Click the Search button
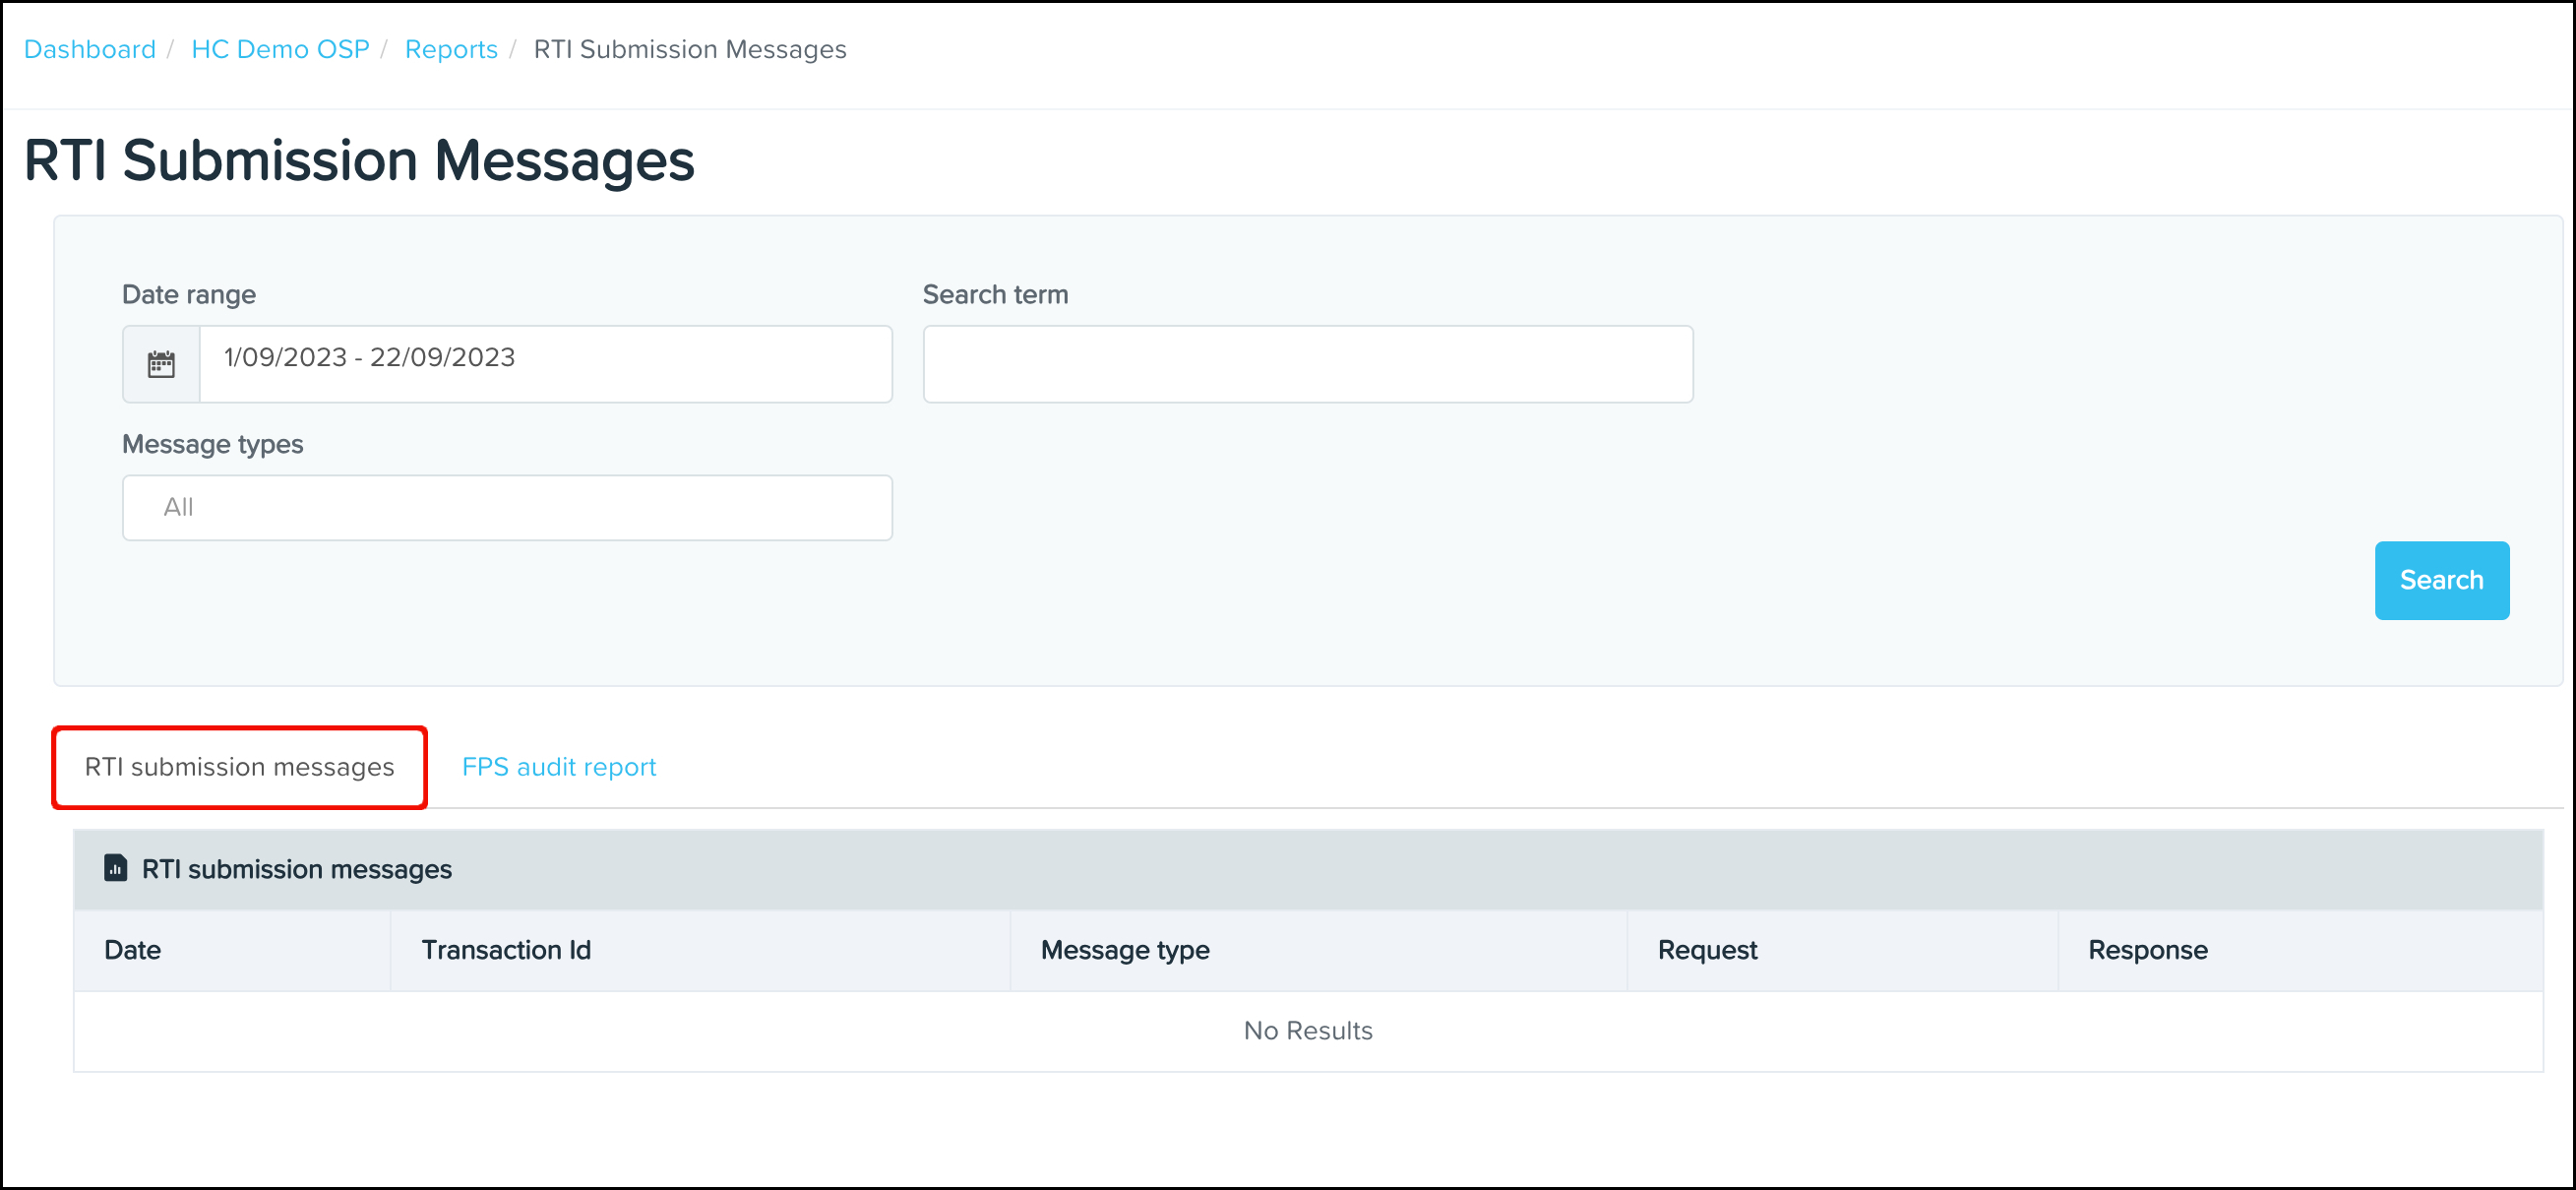The height and width of the screenshot is (1190, 2576). (x=2441, y=580)
